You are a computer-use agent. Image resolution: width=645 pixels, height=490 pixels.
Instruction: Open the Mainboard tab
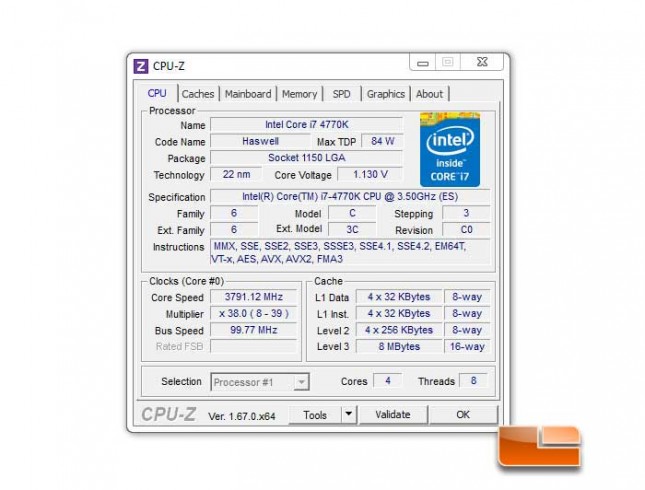(248, 94)
